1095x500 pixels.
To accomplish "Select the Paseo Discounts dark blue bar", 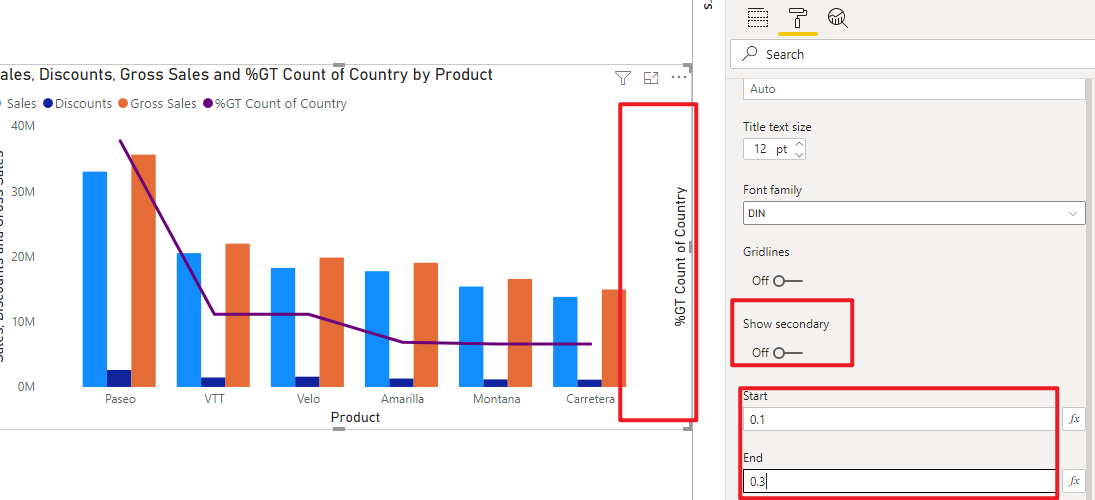I will tap(119, 378).
